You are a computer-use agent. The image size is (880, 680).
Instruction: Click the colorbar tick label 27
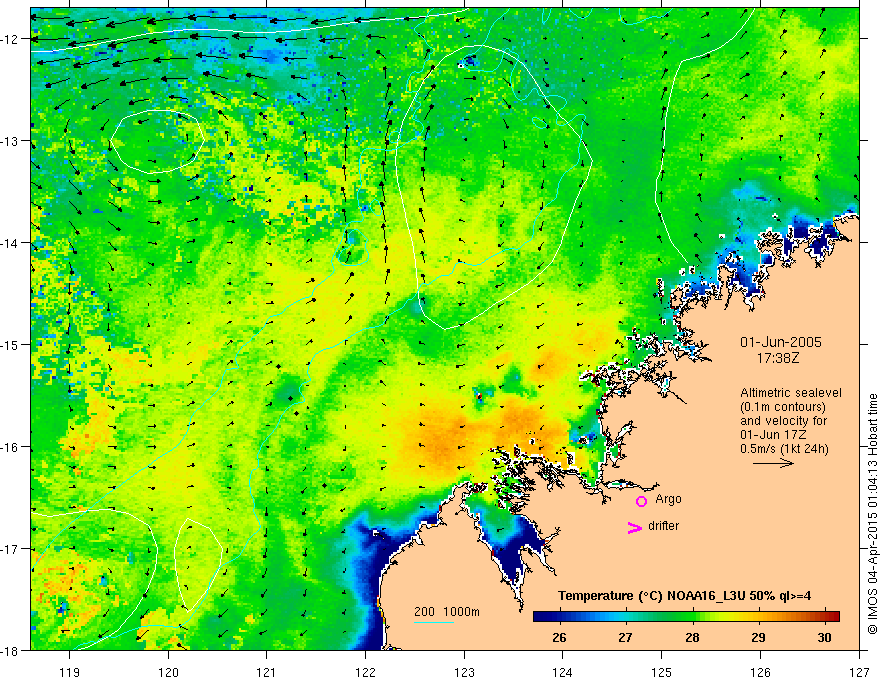point(625,638)
